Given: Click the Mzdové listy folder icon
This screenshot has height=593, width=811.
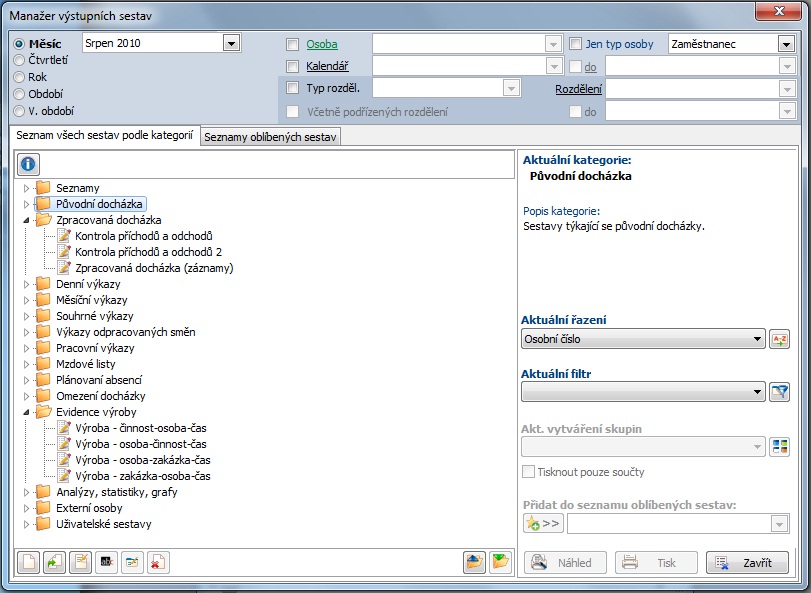Looking at the screenshot, I should coord(43,364).
